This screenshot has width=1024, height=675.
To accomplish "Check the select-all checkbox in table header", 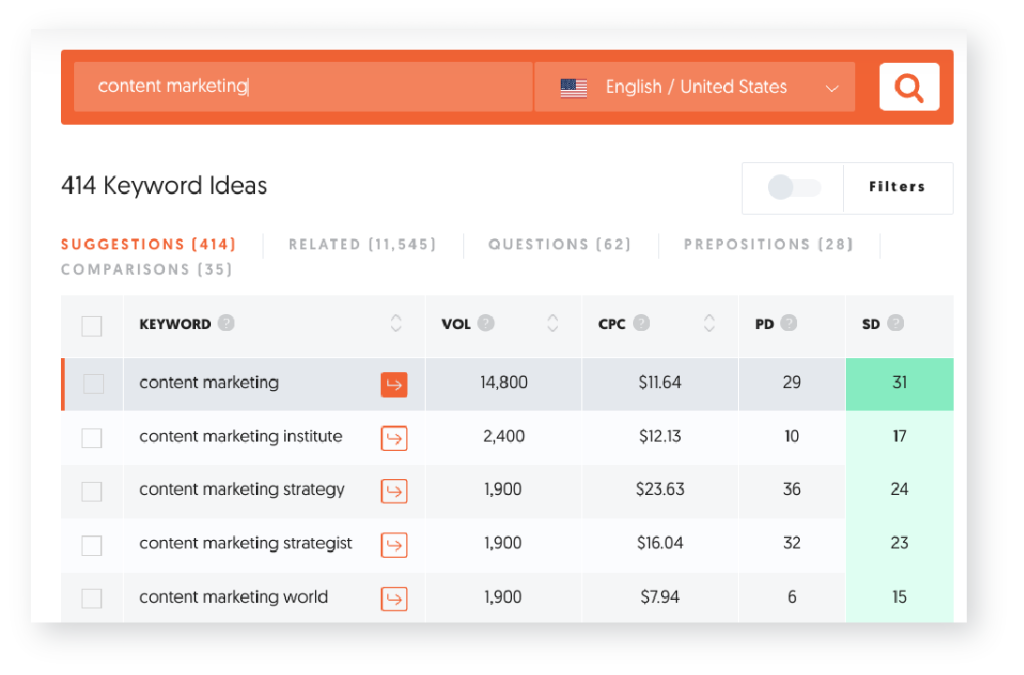I will coord(92,325).
